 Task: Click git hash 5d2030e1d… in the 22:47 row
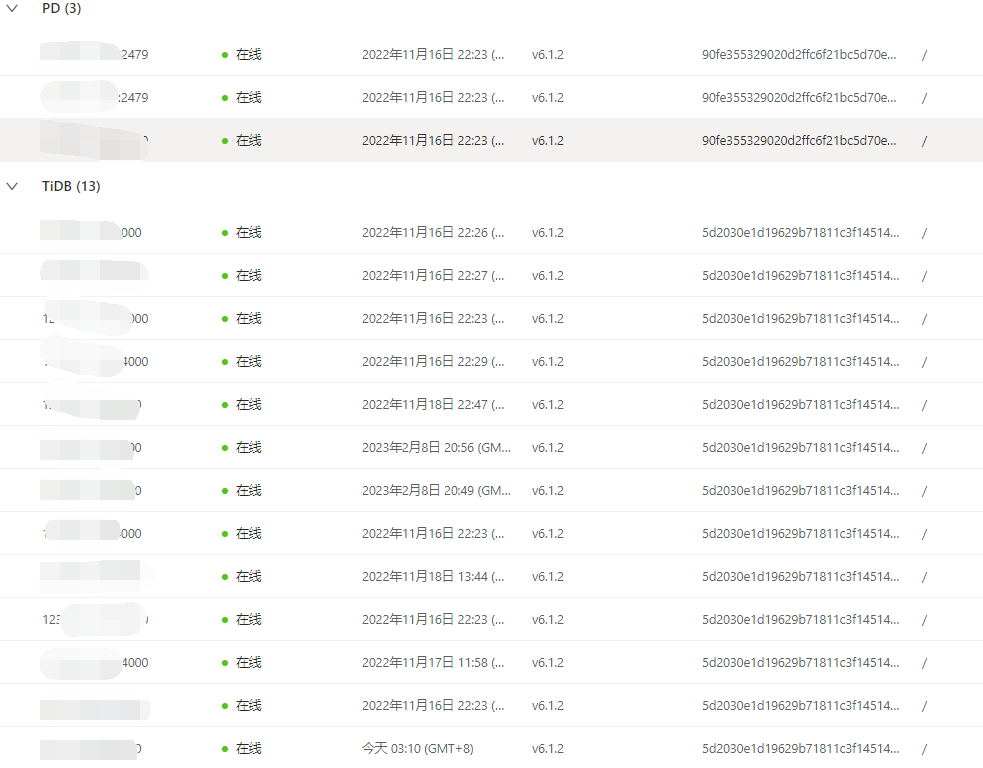801,405
